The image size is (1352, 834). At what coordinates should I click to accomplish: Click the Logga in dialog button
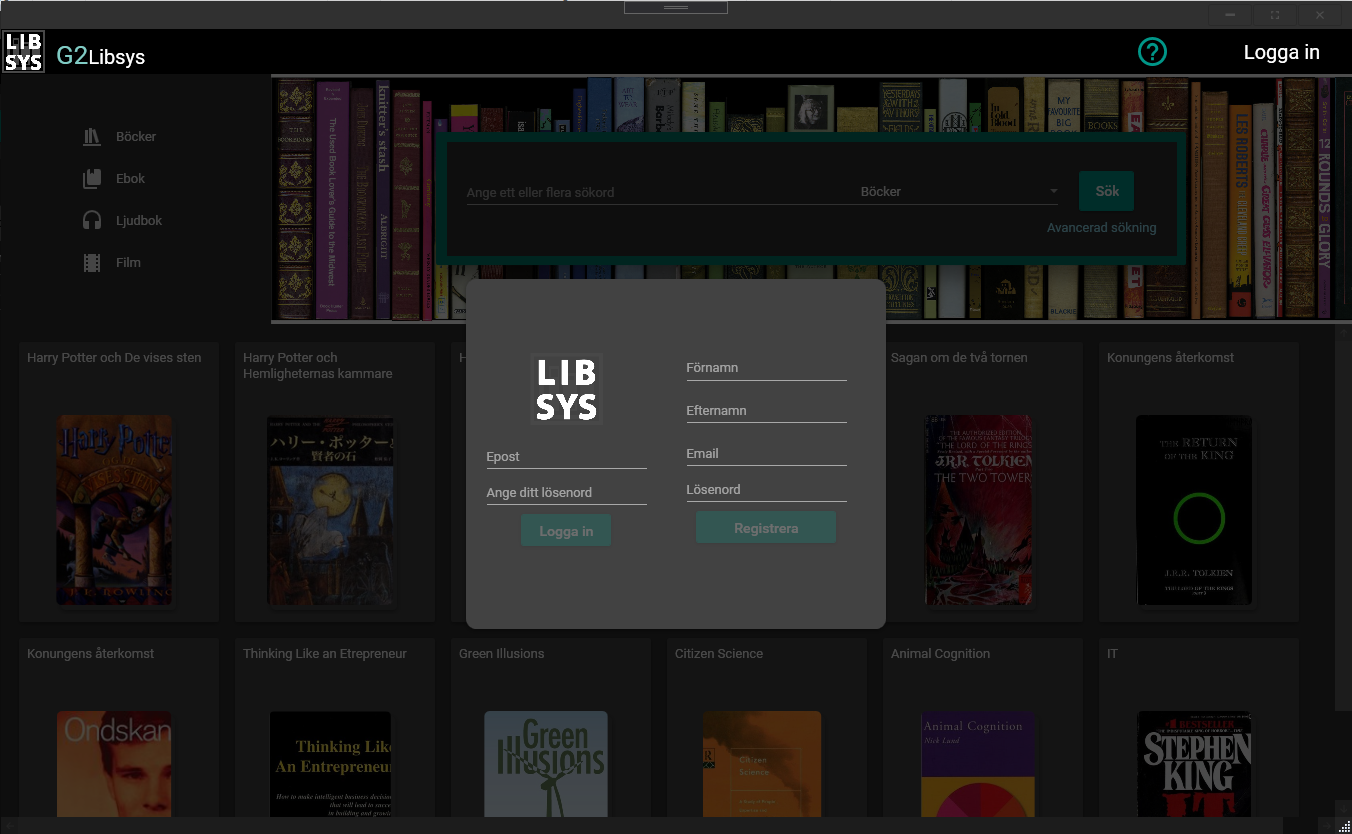[566, 531]
